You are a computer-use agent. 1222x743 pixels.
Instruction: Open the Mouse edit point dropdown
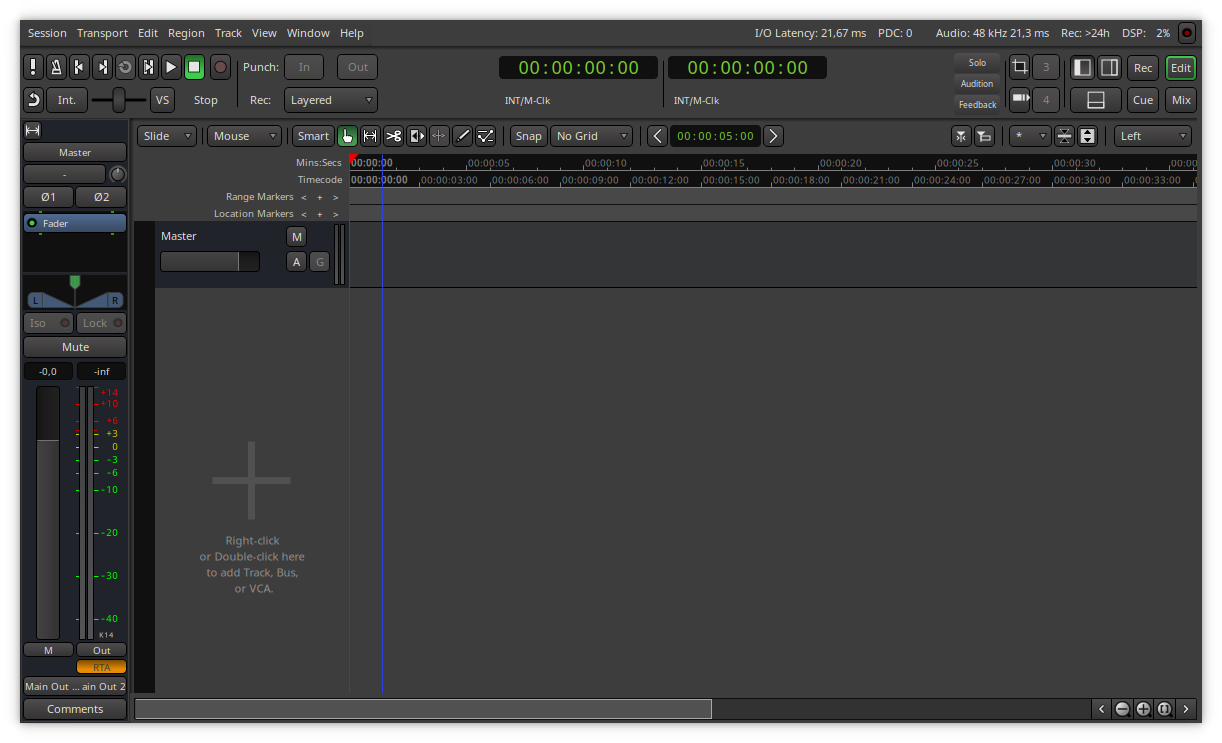point(245,136)
